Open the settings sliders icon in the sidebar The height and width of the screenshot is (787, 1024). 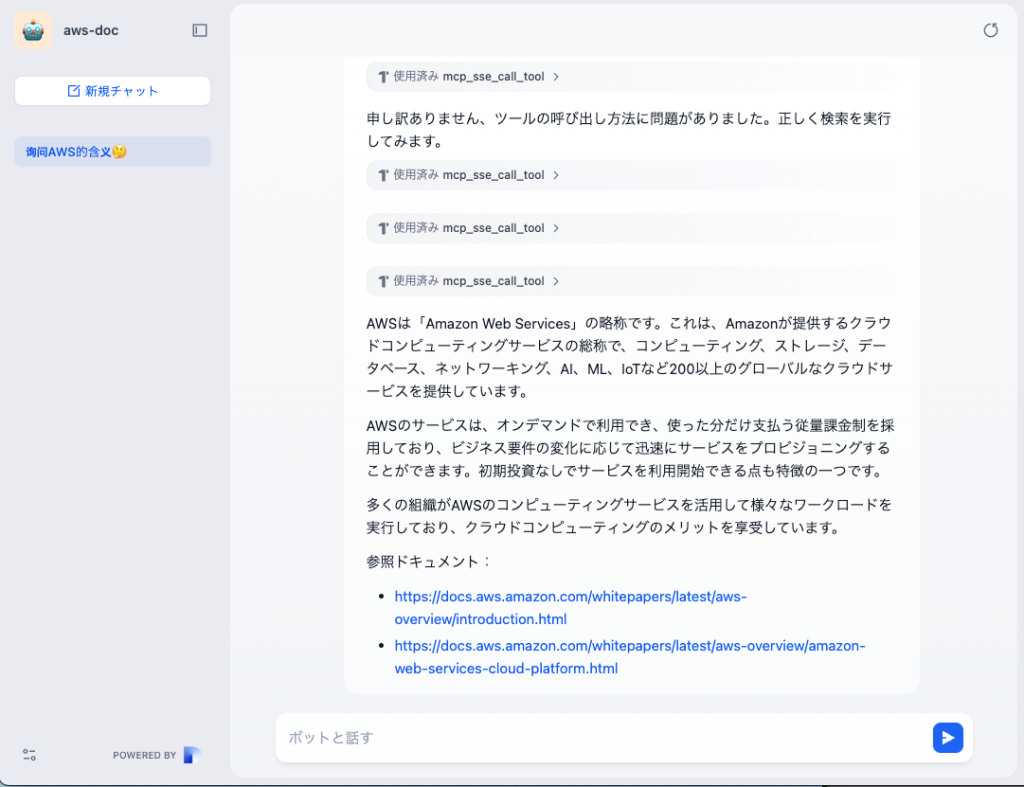[x=29, y=755]
